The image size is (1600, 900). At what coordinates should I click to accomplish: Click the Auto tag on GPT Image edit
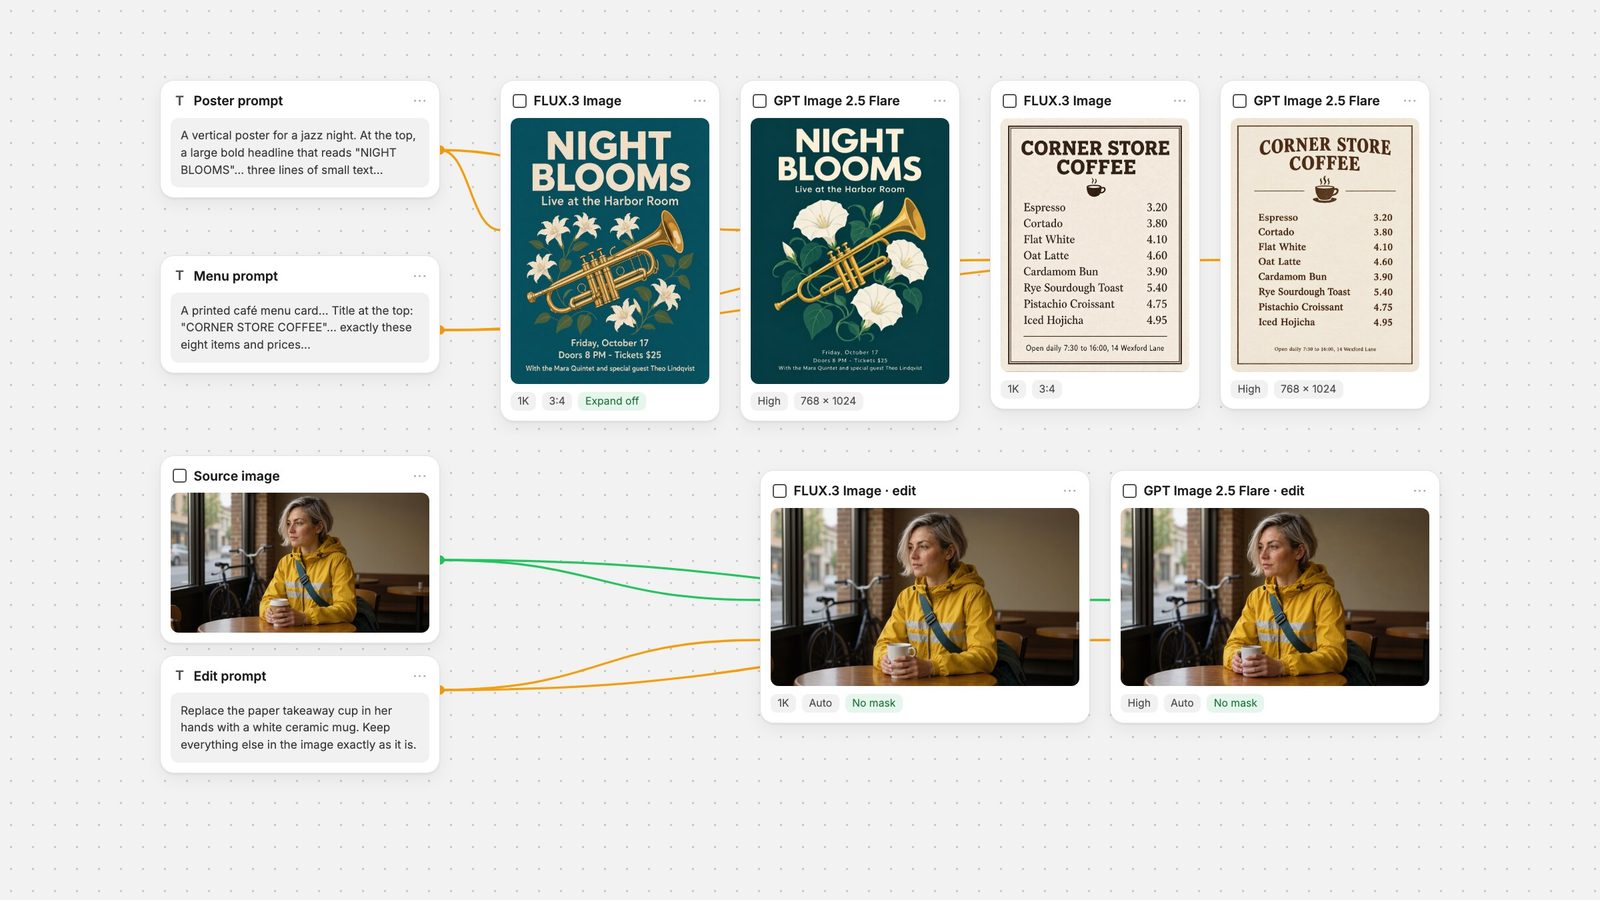click(x=1182, y=703)
